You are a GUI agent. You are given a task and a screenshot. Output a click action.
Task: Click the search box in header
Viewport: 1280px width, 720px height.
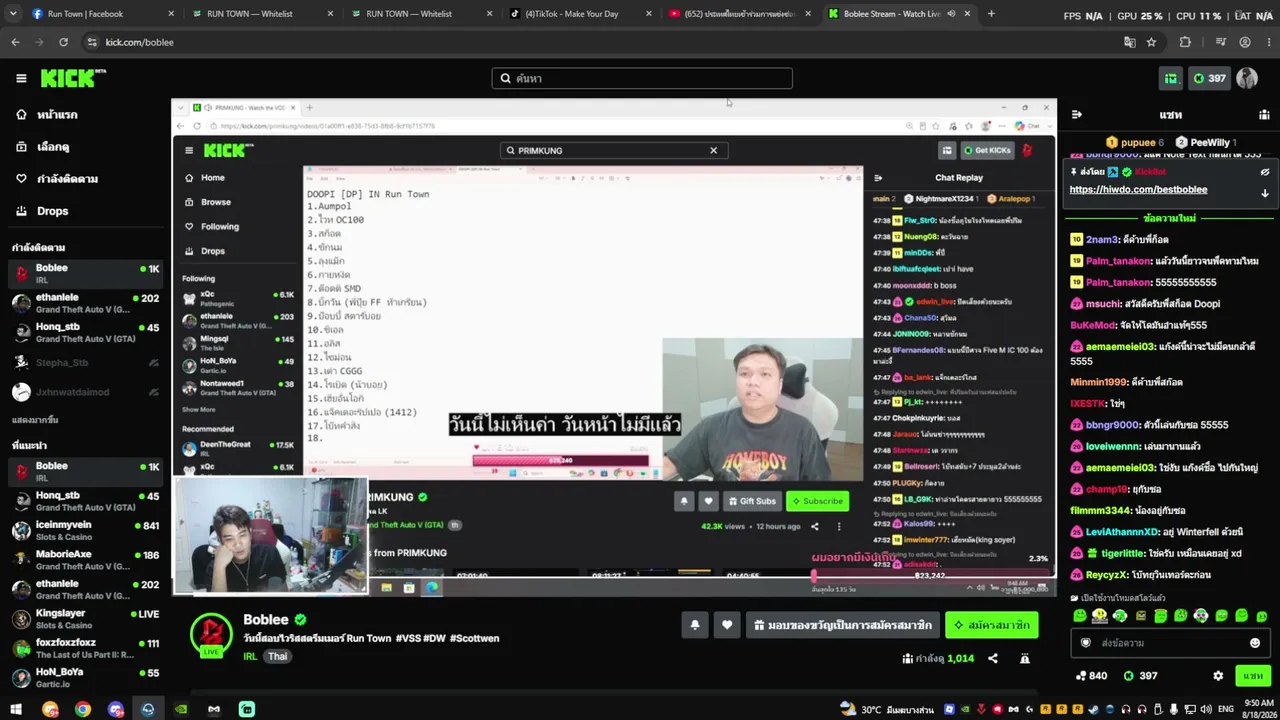coord(642,78)
